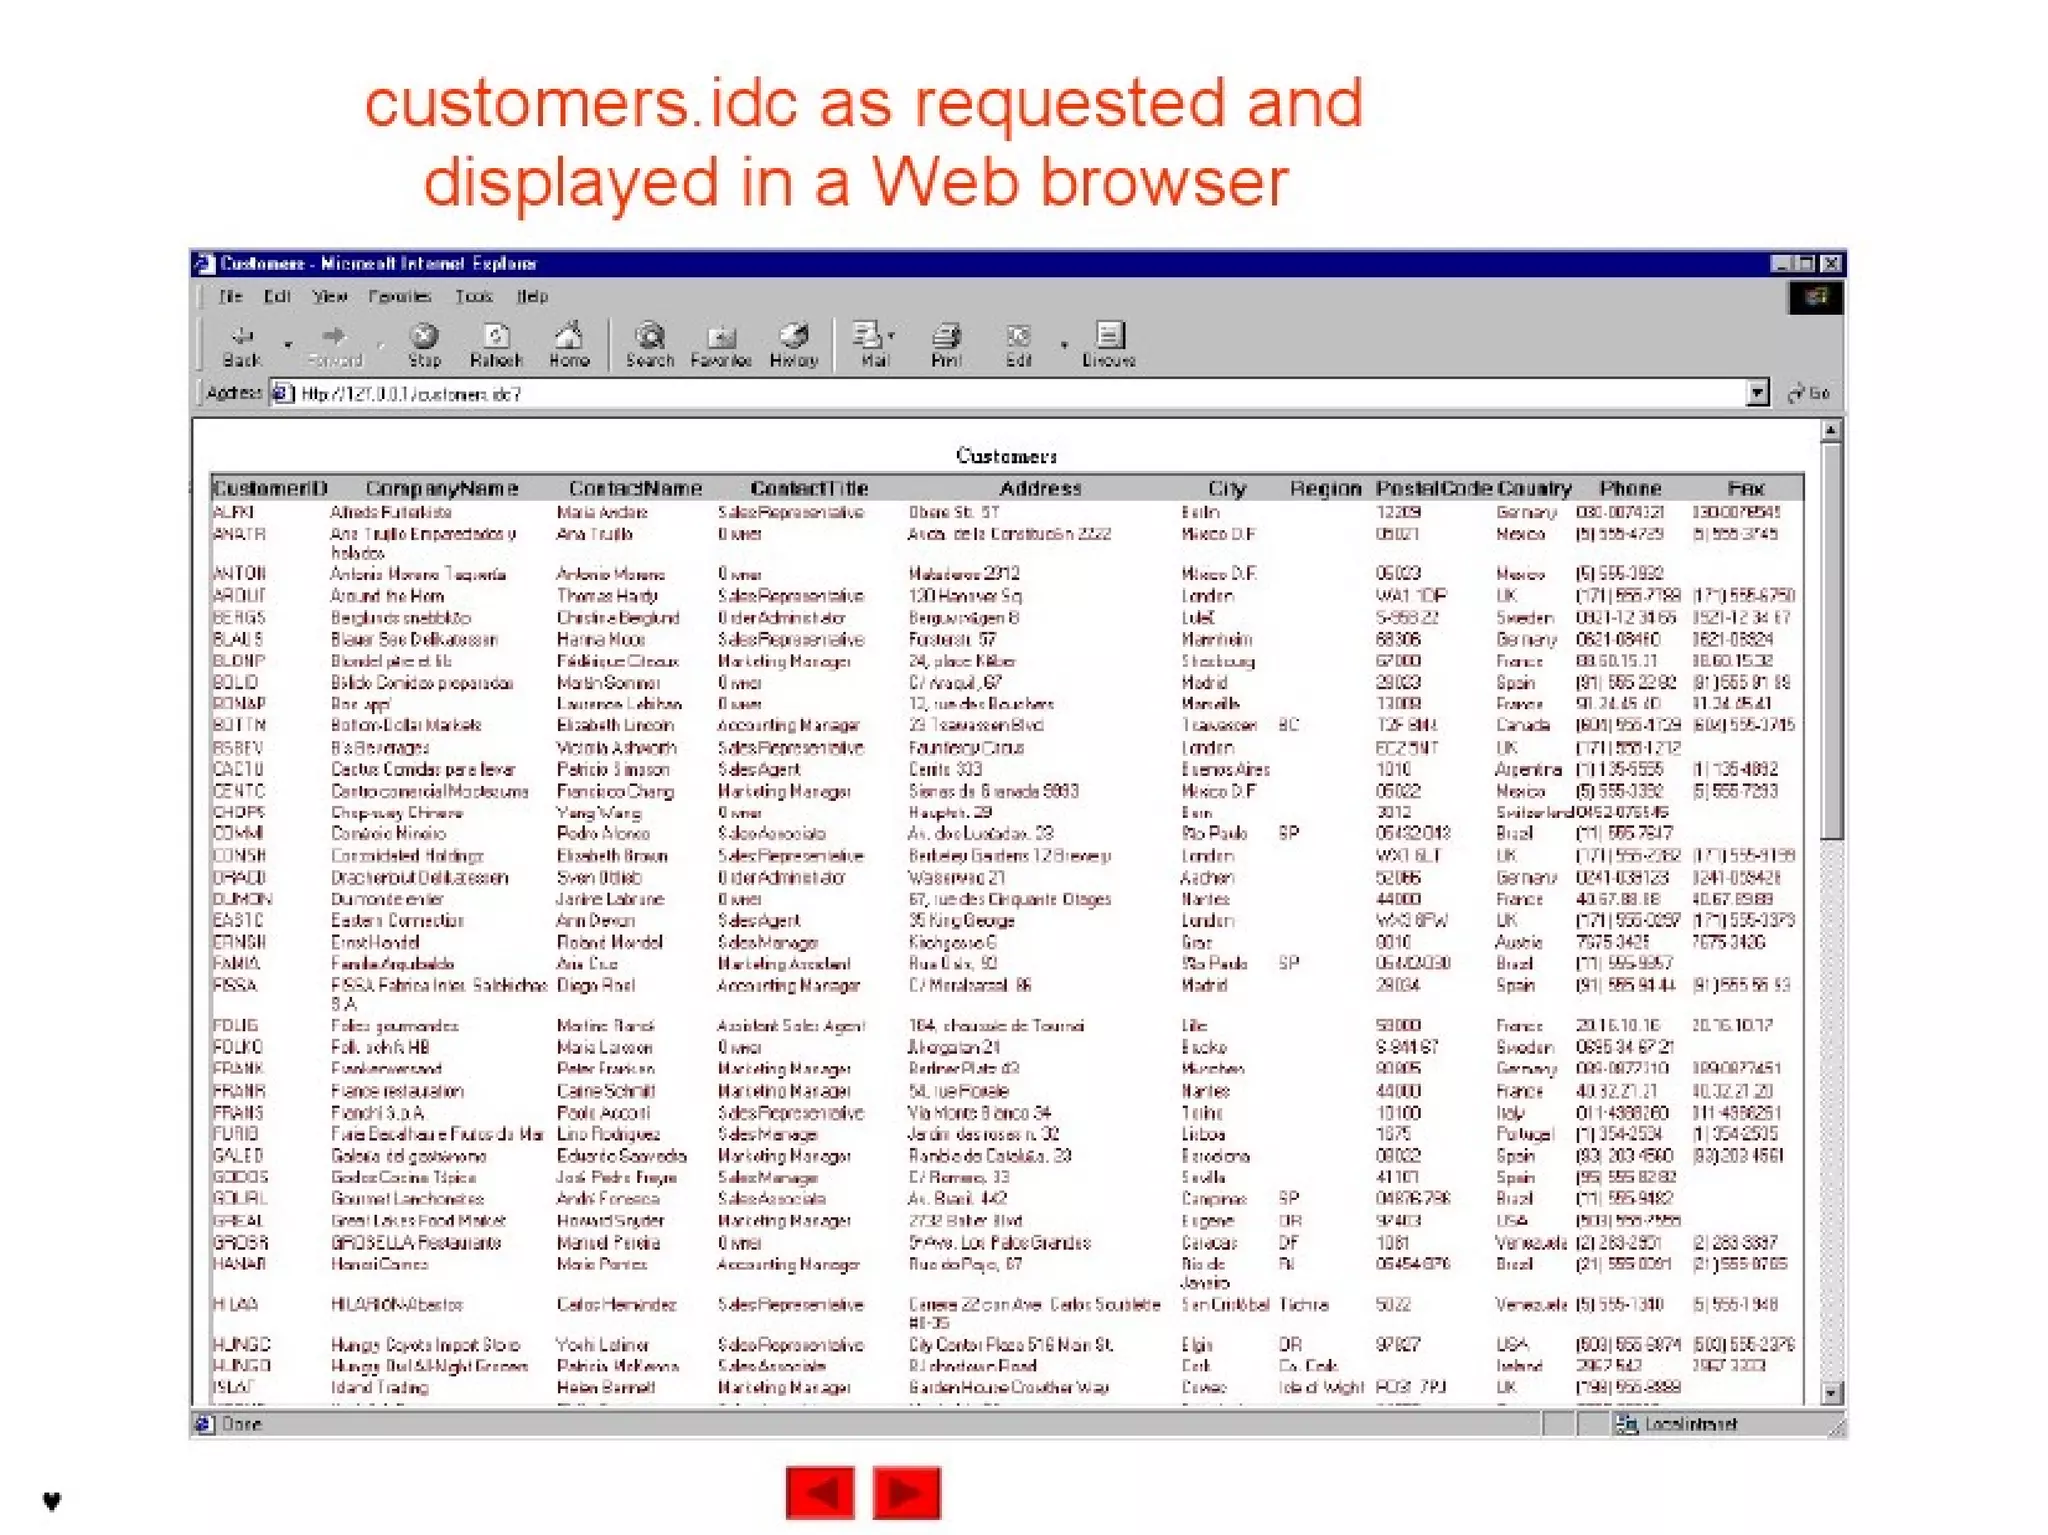Open the View menu

(329, 296)
